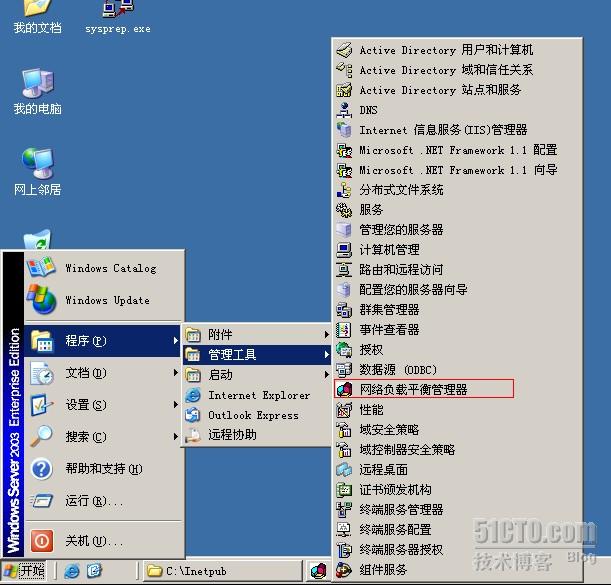Click the Windows Update globe icon
The width and height of the screenshot is (611, 585).
42,299
